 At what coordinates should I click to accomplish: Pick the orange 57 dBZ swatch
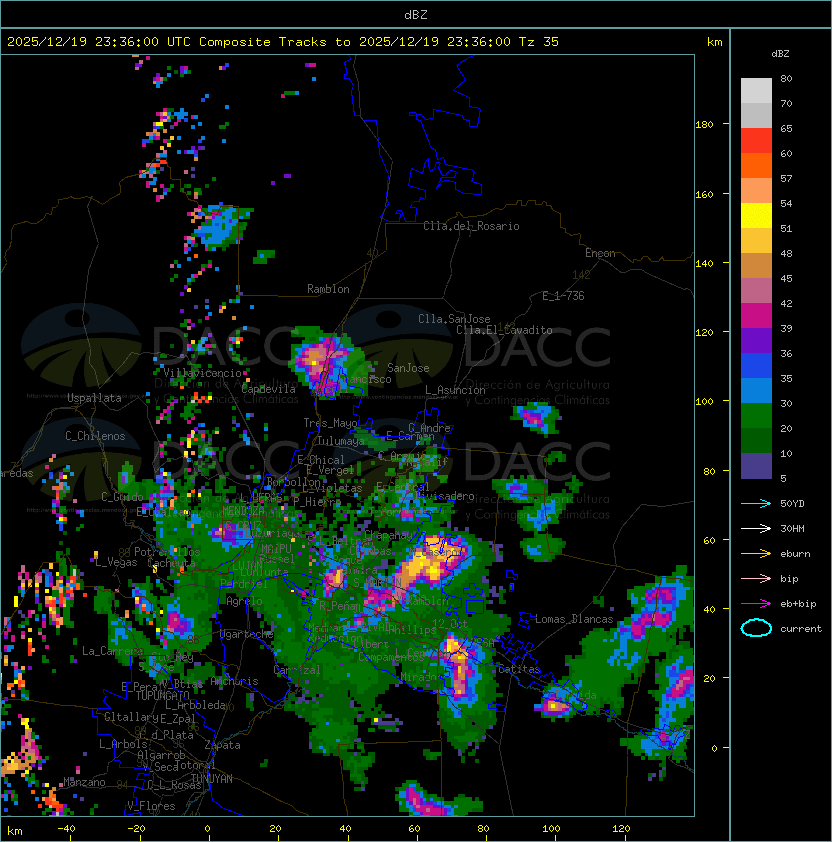756,166
